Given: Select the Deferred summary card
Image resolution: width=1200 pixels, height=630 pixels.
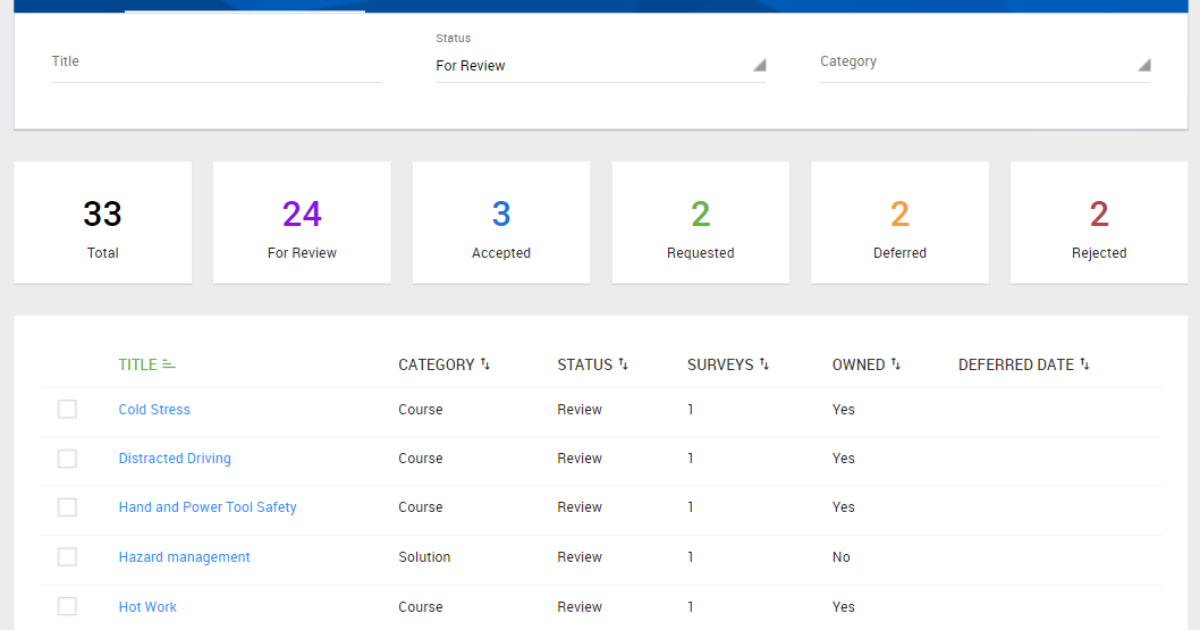Looking at the screenshot, I should coord(899,223).
